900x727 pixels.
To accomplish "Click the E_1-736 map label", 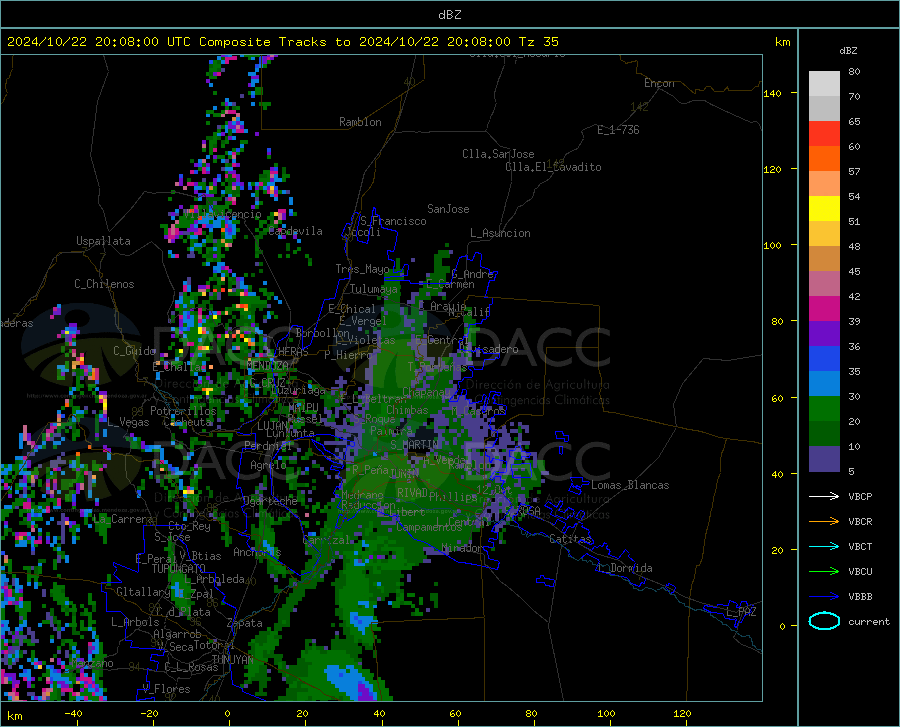I will [618, 130].
